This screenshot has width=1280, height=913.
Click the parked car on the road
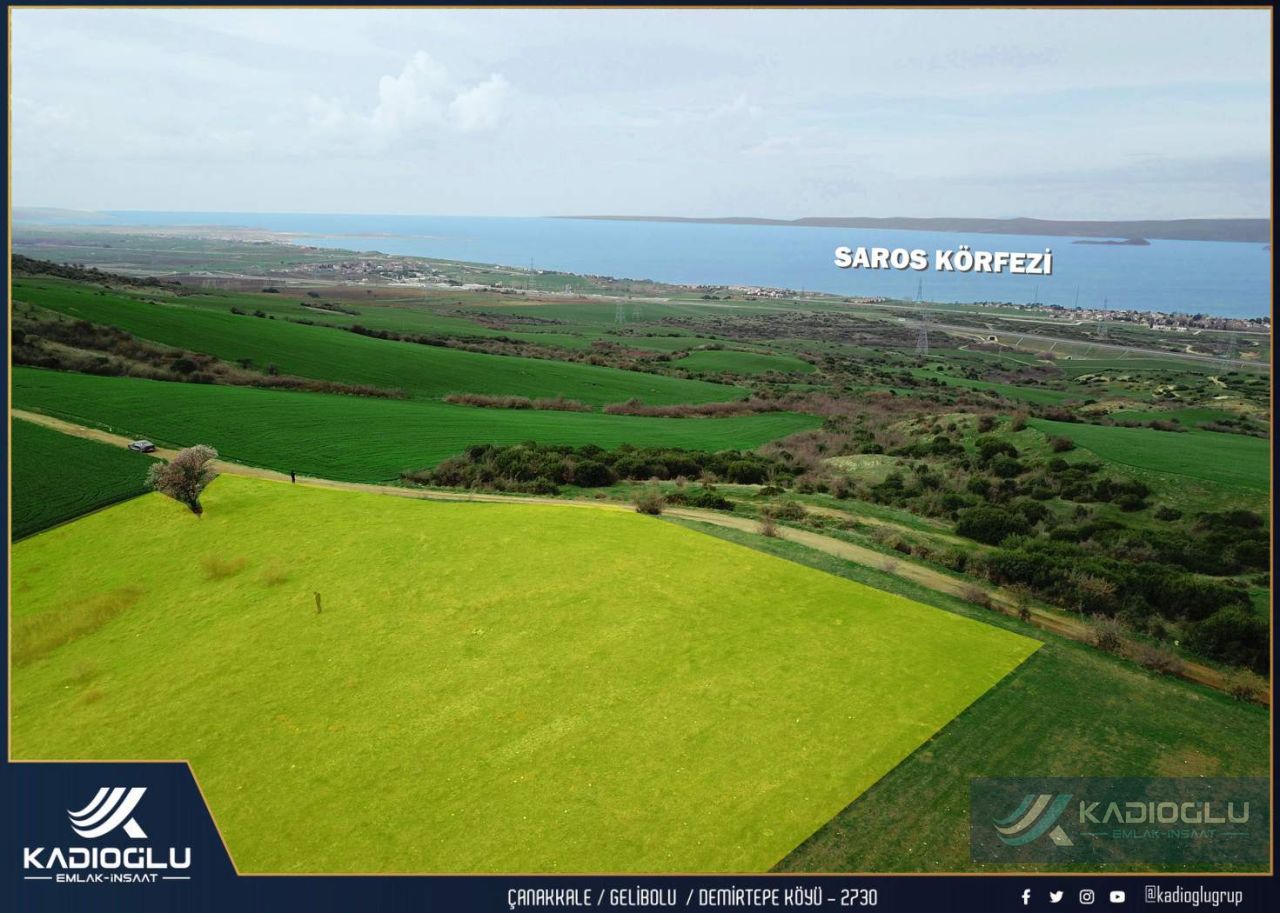(x=142, y=446)
